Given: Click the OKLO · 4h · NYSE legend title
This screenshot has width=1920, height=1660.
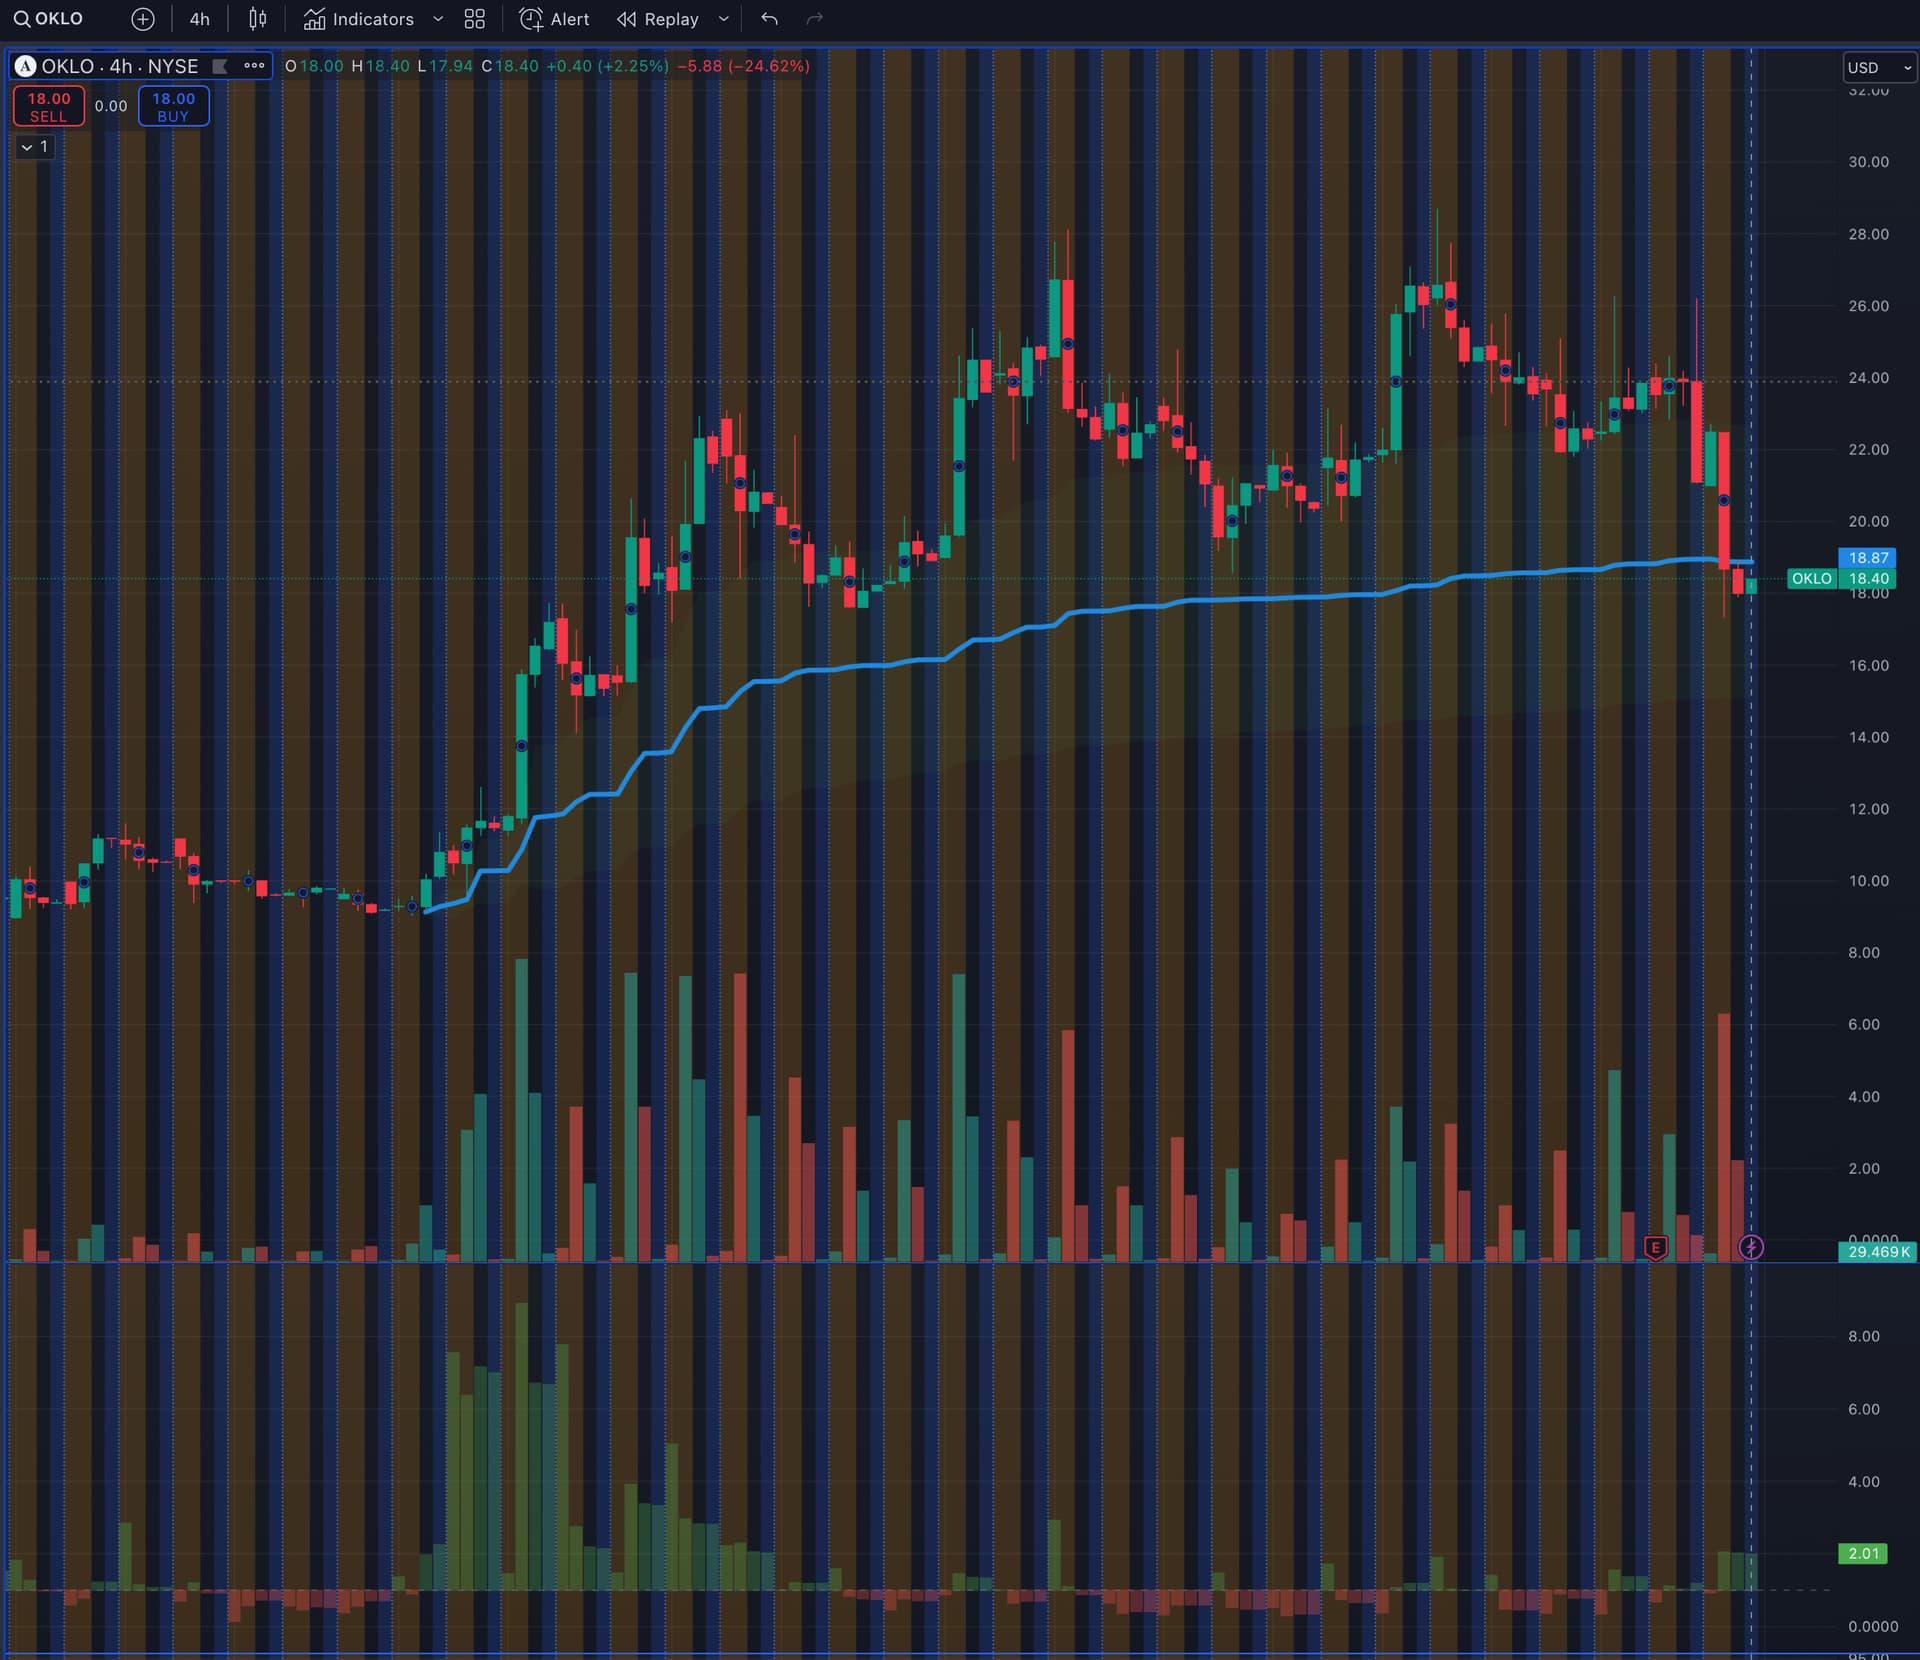Looking at the screenshot, I should [119, 66].
